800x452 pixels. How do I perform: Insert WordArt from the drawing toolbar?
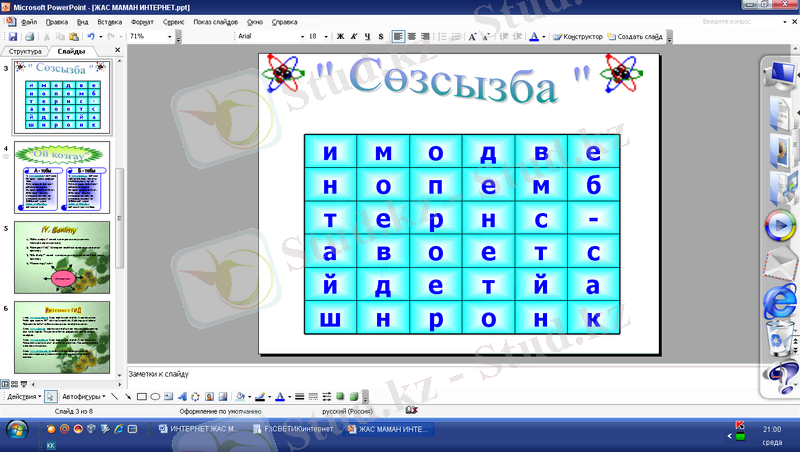182,397
